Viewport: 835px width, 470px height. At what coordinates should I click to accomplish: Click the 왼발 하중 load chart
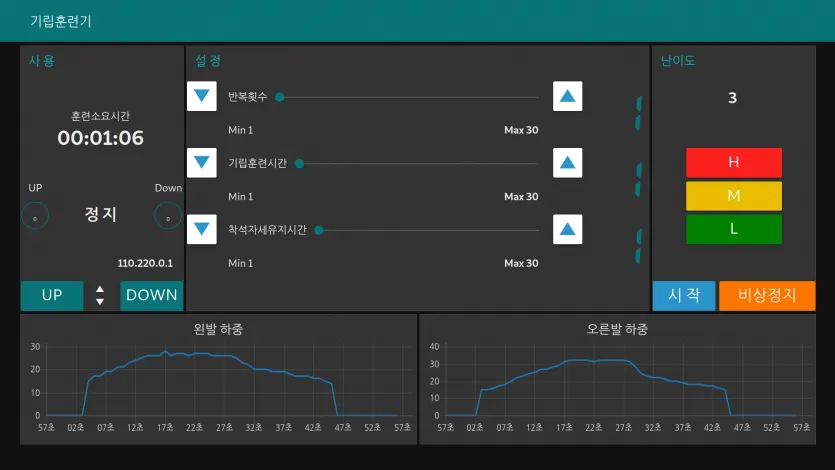[x=218, y=380]
